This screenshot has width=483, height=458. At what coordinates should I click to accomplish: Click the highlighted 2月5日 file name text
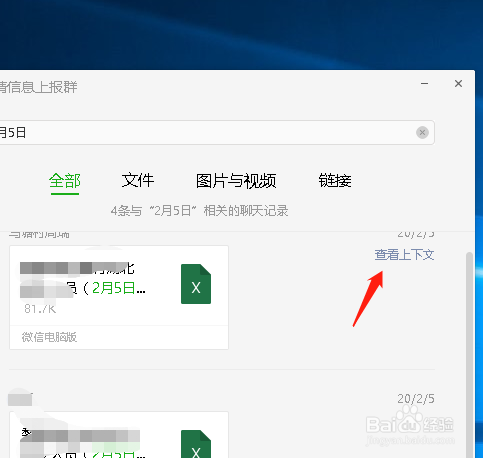pos(113,288)
